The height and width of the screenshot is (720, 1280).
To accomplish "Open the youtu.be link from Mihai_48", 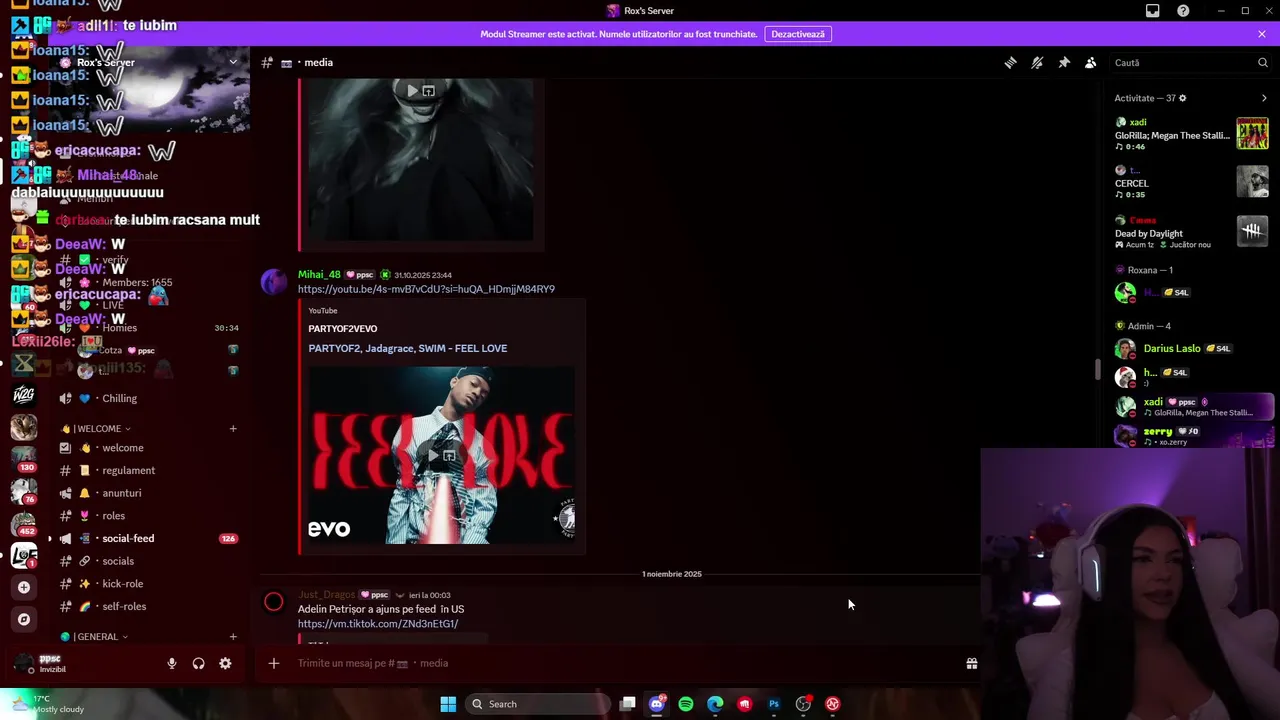I will coord(426,289).
